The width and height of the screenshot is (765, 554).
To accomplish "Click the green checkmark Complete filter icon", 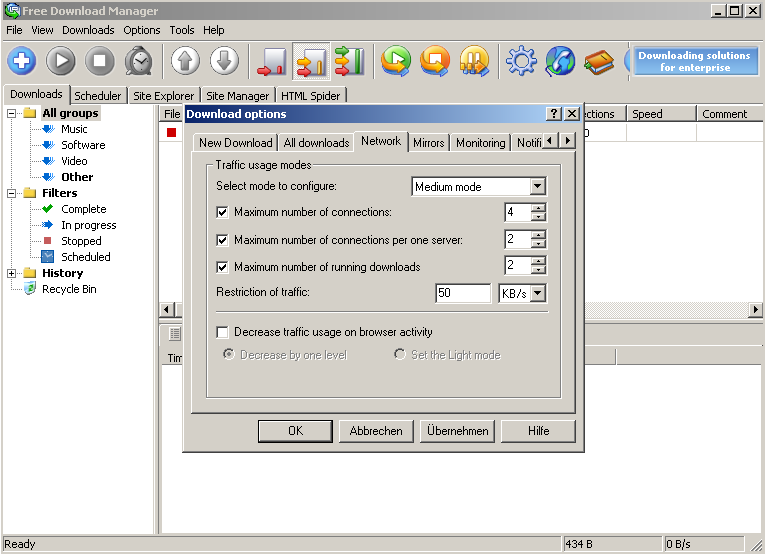I will 48,209.
